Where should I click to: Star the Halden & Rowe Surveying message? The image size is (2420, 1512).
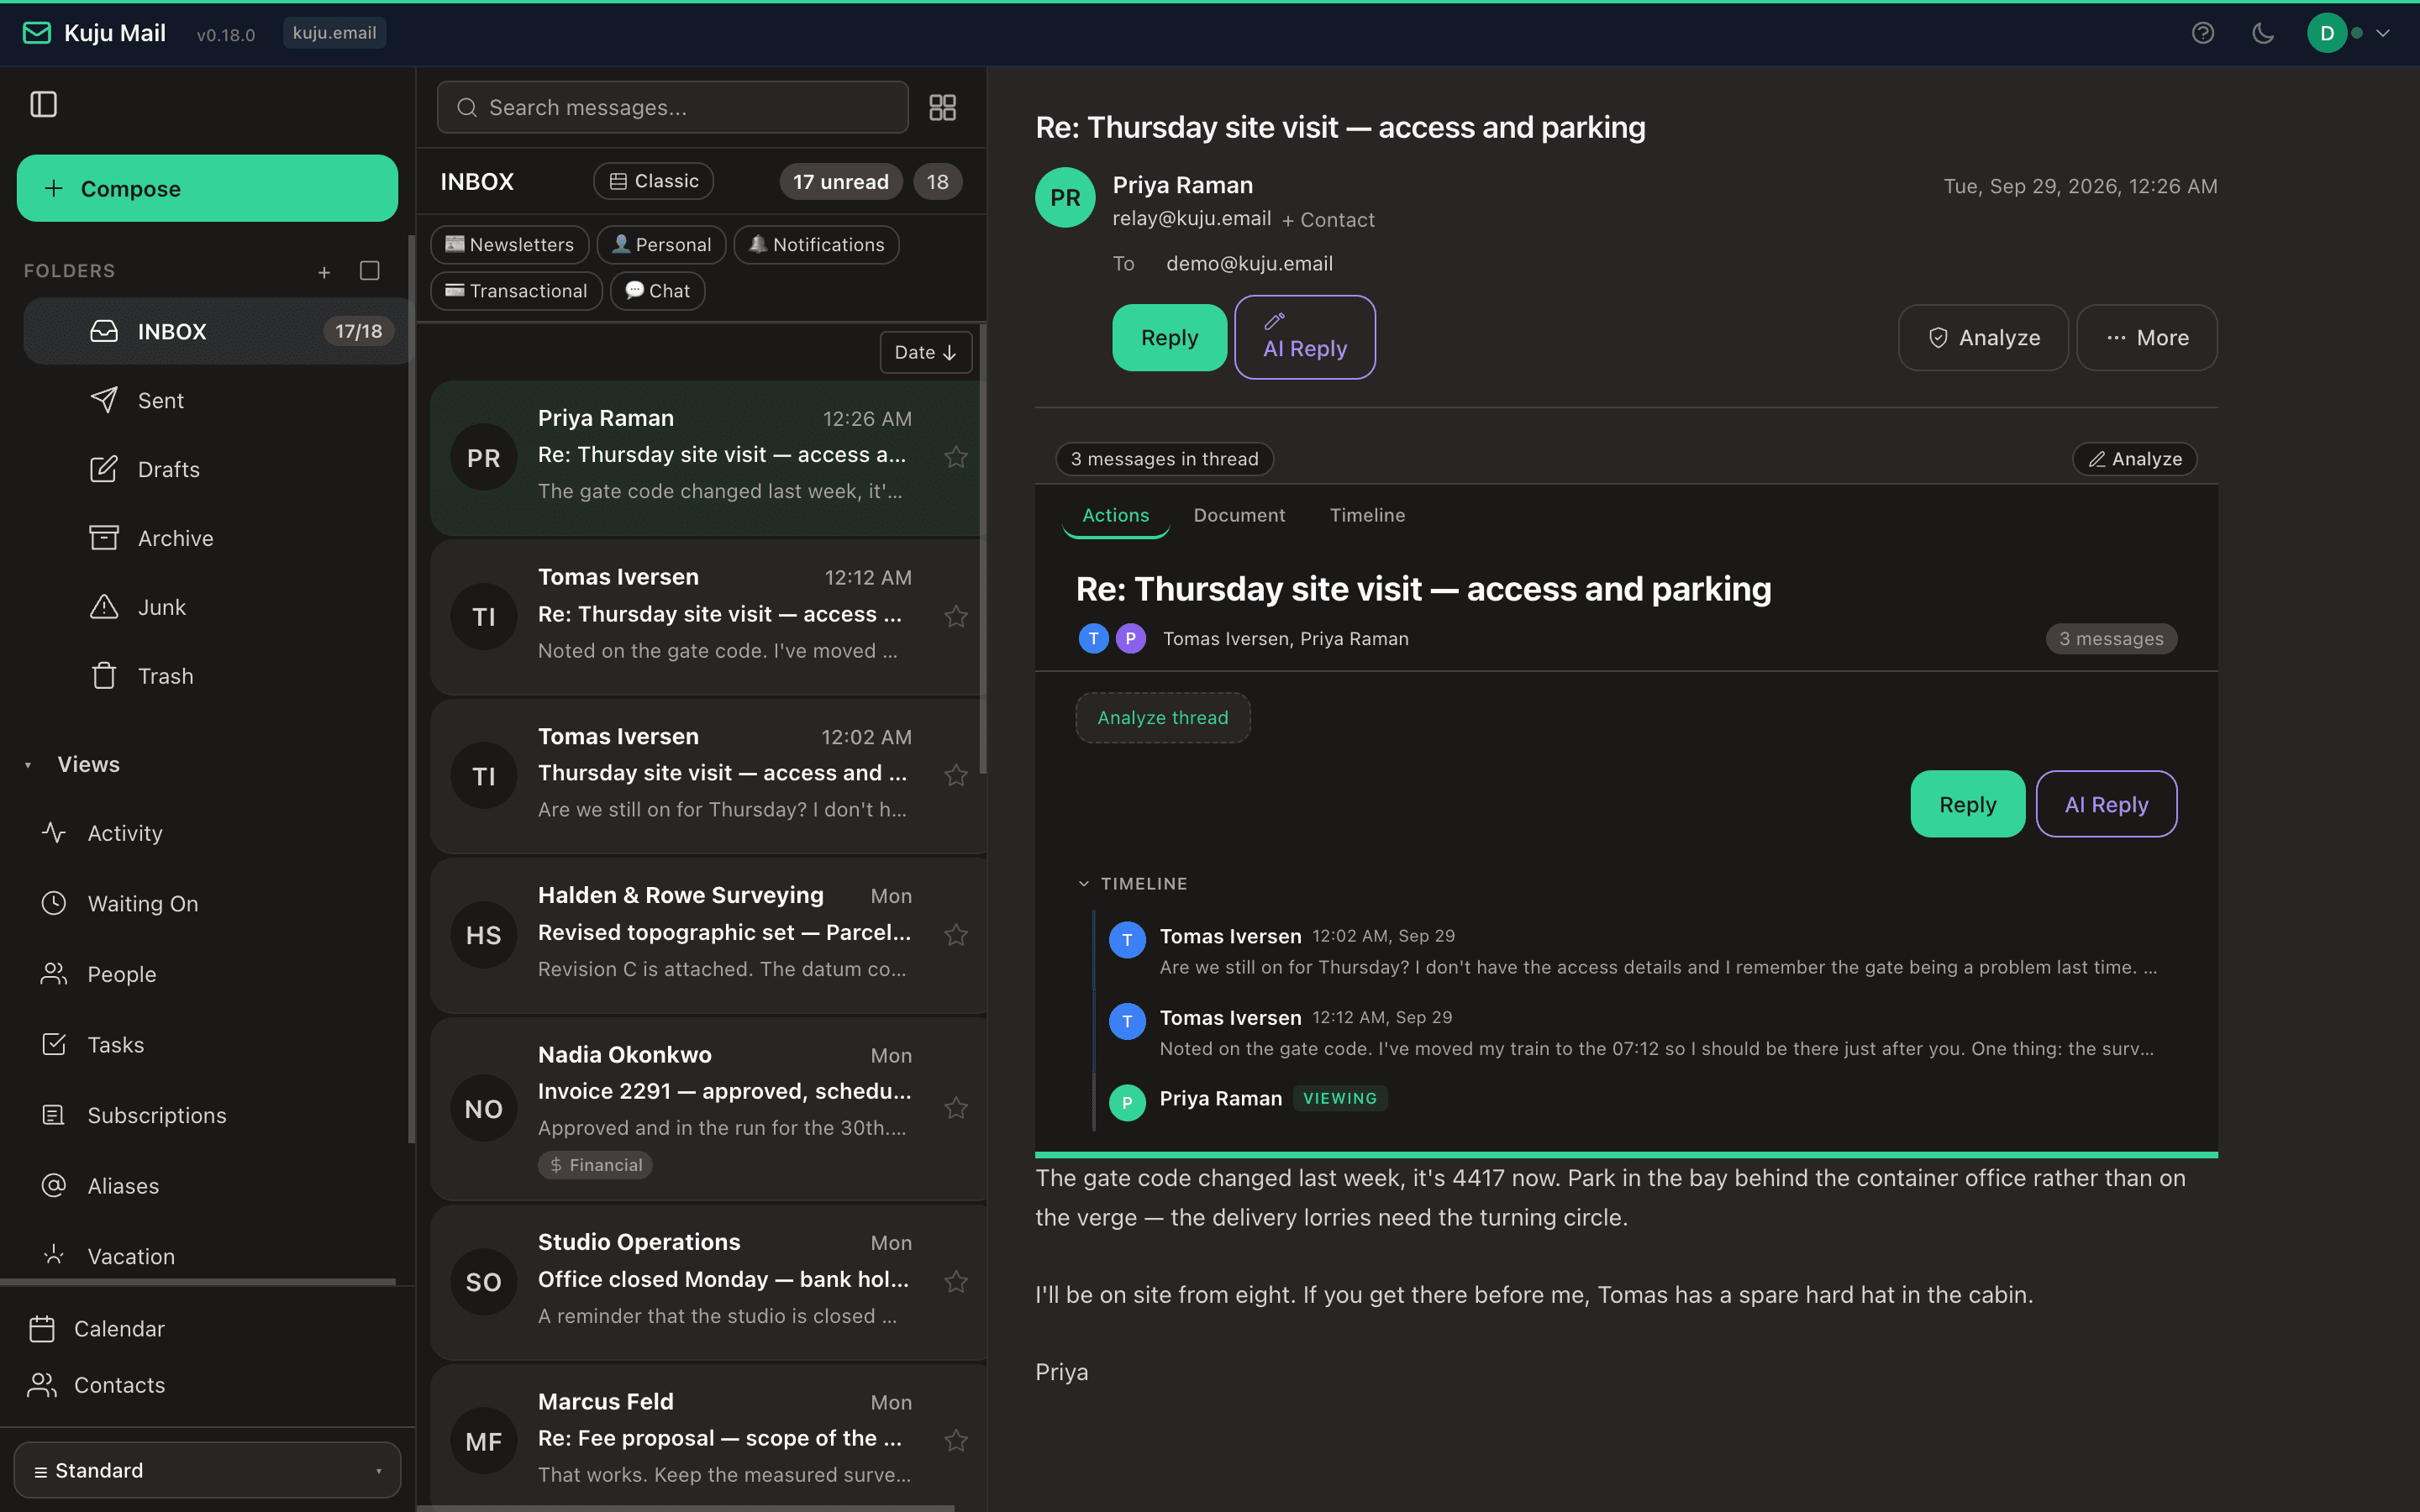point(956,935)
